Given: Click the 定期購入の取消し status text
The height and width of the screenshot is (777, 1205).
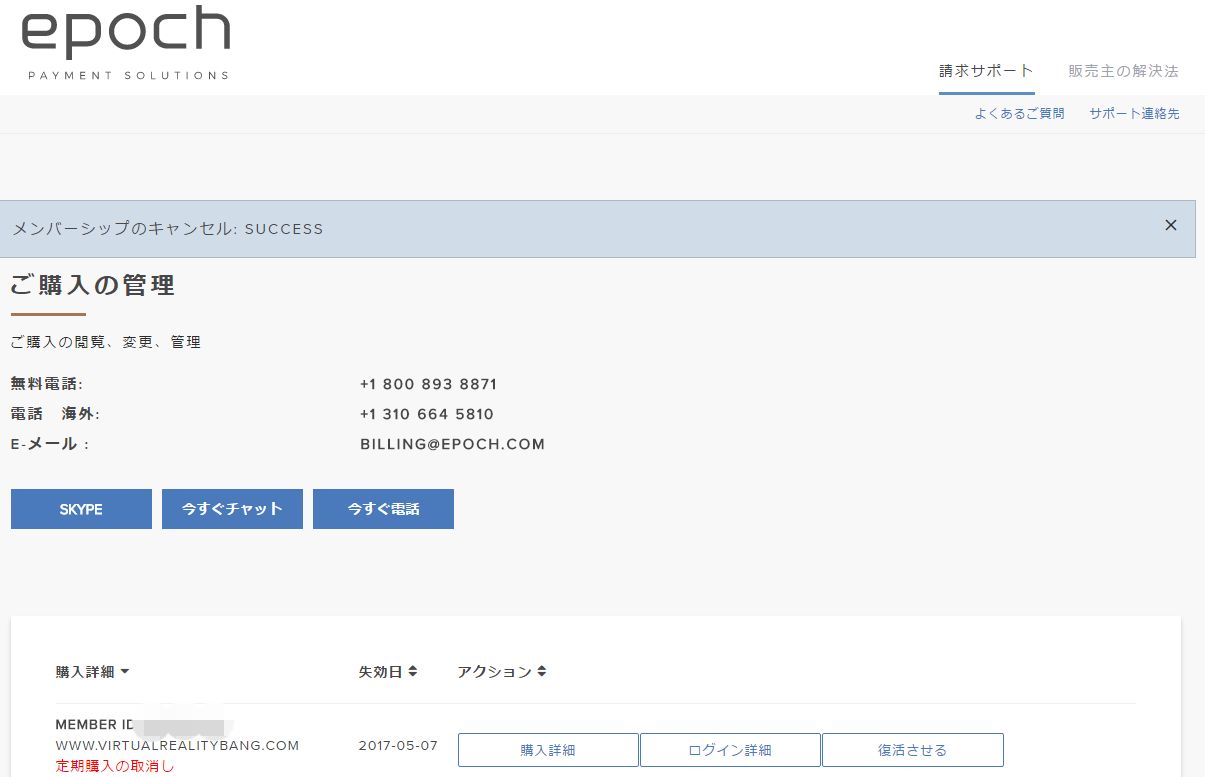Looking at the screenshot, I should (115, 766).
